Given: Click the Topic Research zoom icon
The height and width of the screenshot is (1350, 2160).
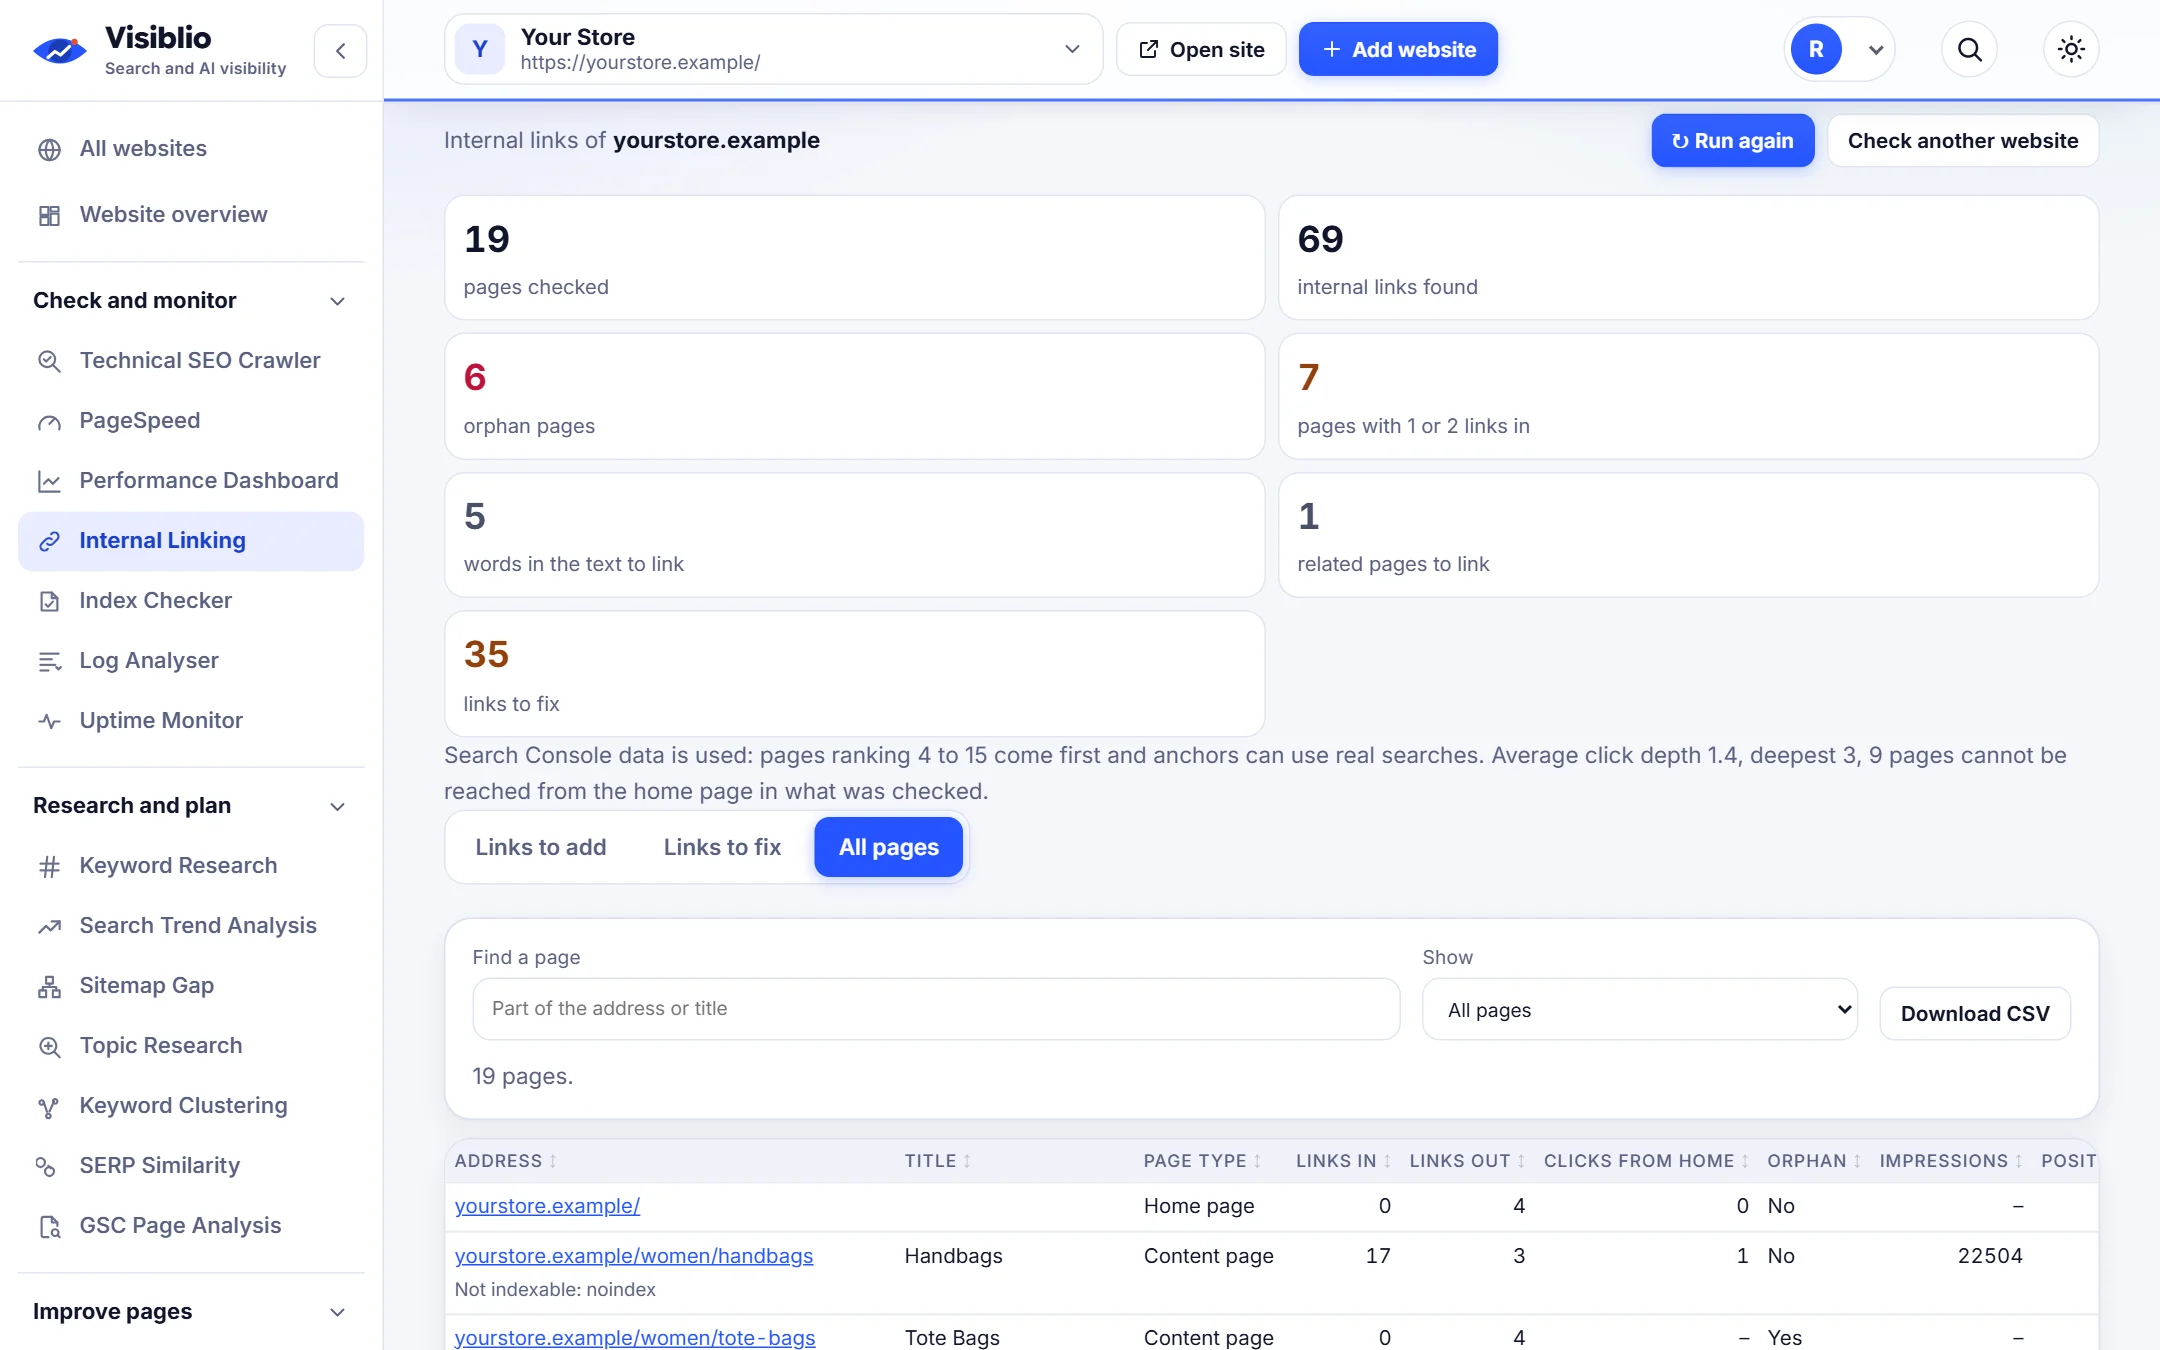Looking at the screenshot, I should point(49,1046).
